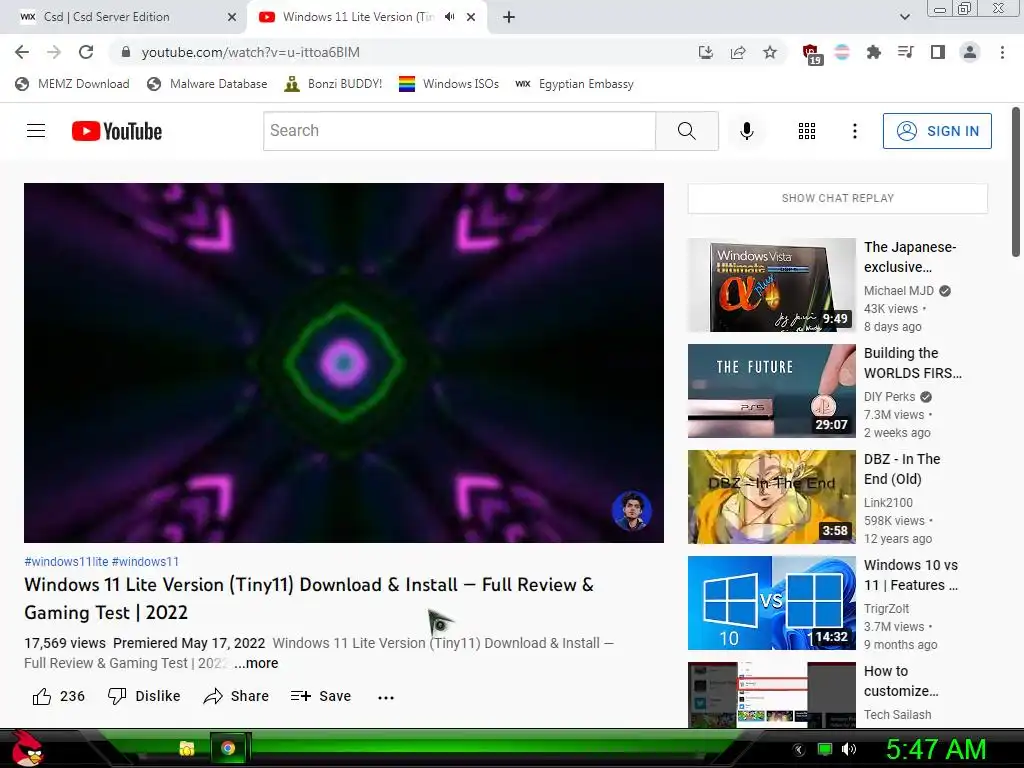1024x768 pixels.
Task: Click the video player area
Action: [344, 362]
